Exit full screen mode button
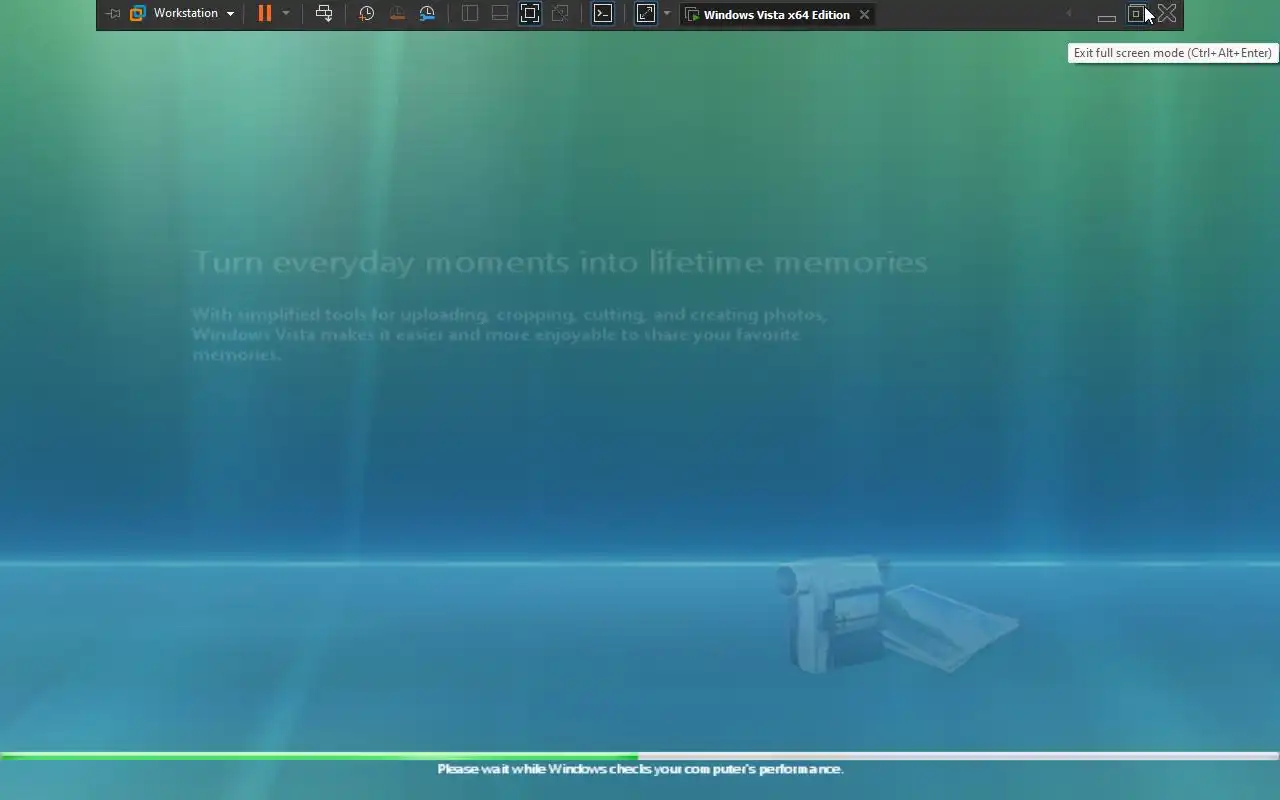The height and width of the screenshot is (800, 1280). [1136, 14]
